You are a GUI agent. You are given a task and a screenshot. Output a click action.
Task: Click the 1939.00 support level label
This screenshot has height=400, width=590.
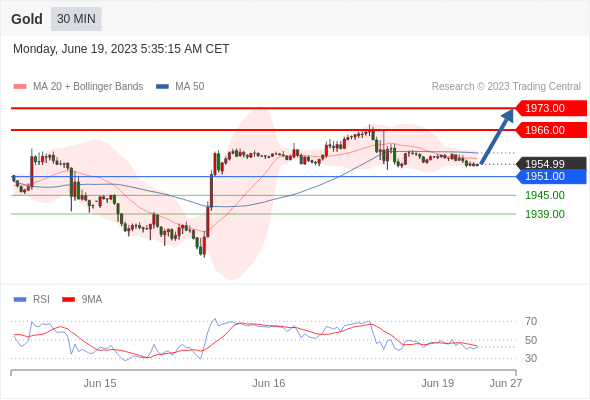[545, 214]
